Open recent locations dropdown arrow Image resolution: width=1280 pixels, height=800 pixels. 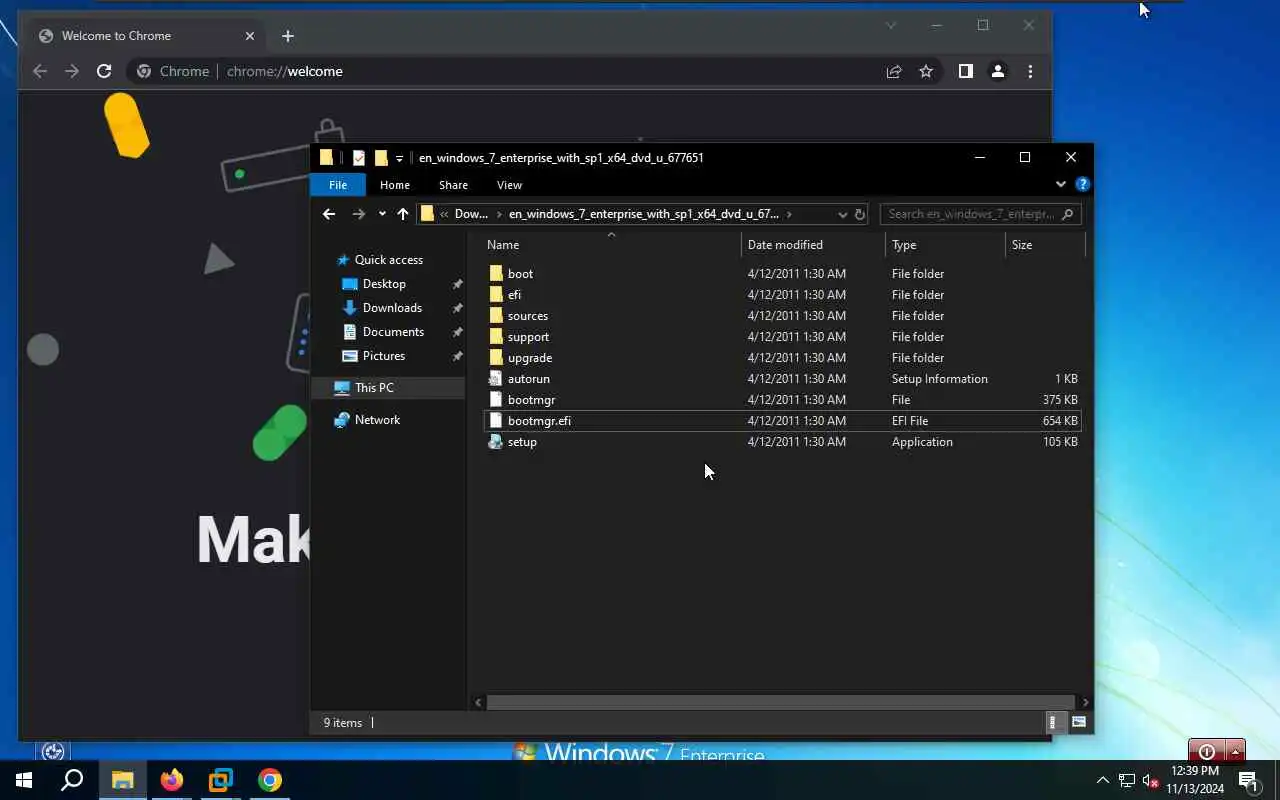tap(382, 213)
